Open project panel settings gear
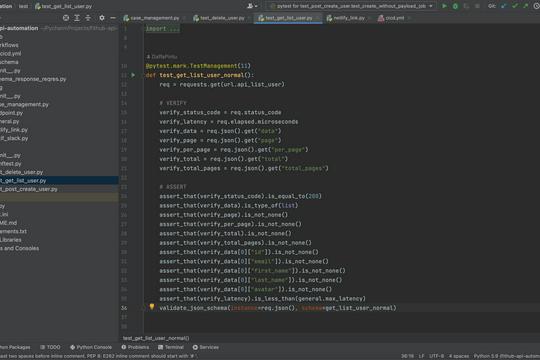Image resolution: width=540 pixels, height=360 pixels. pos(102,18)
